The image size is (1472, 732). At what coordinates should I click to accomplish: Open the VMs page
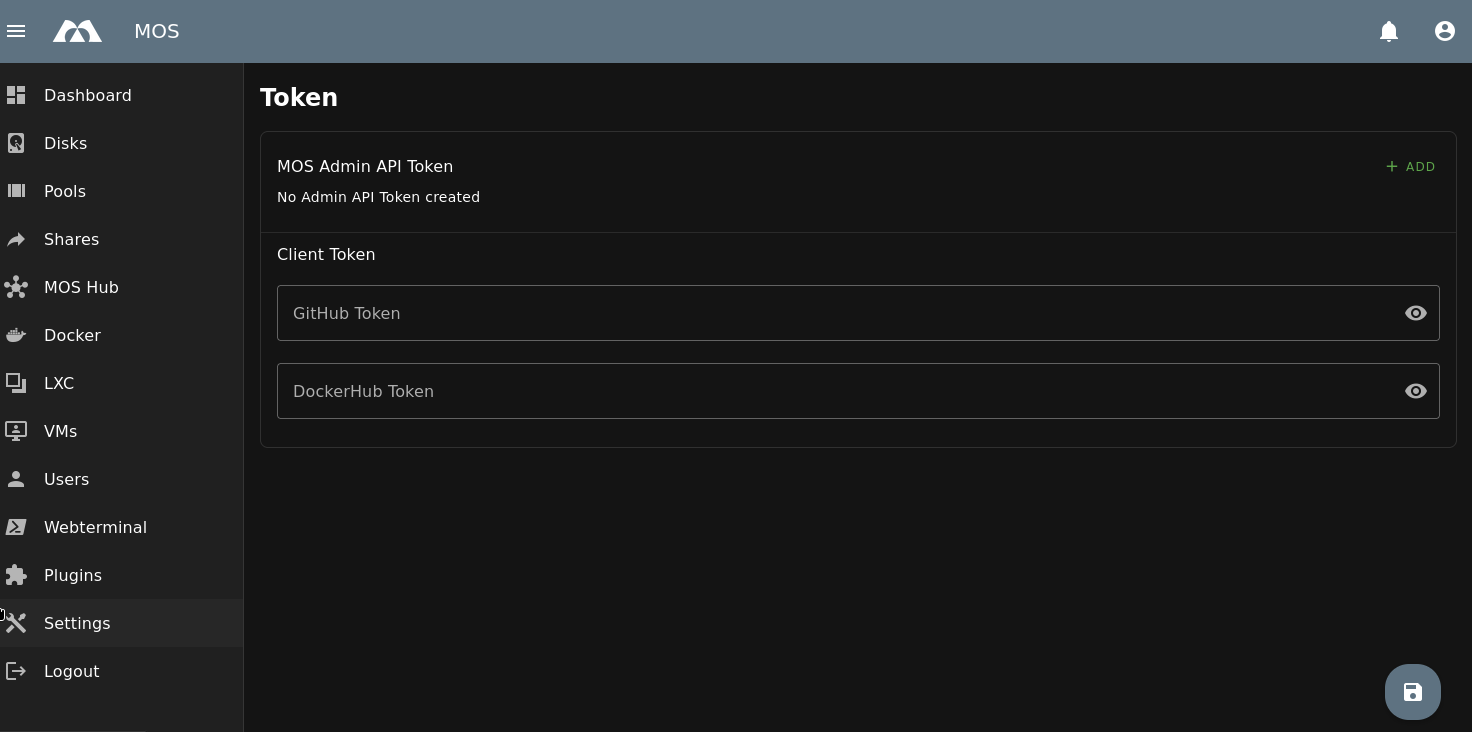[x=60, y=431]
